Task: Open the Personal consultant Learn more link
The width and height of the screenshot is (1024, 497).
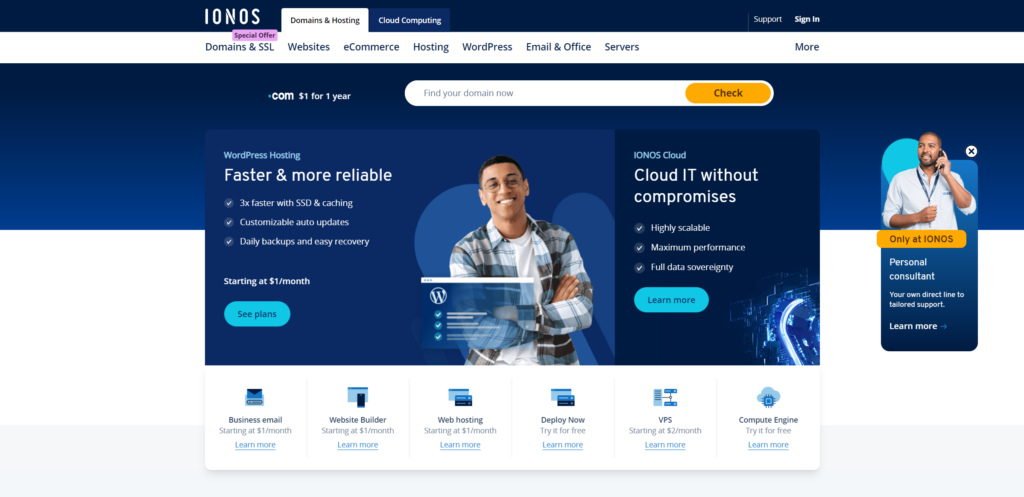Action: click(x=918, y=327)
